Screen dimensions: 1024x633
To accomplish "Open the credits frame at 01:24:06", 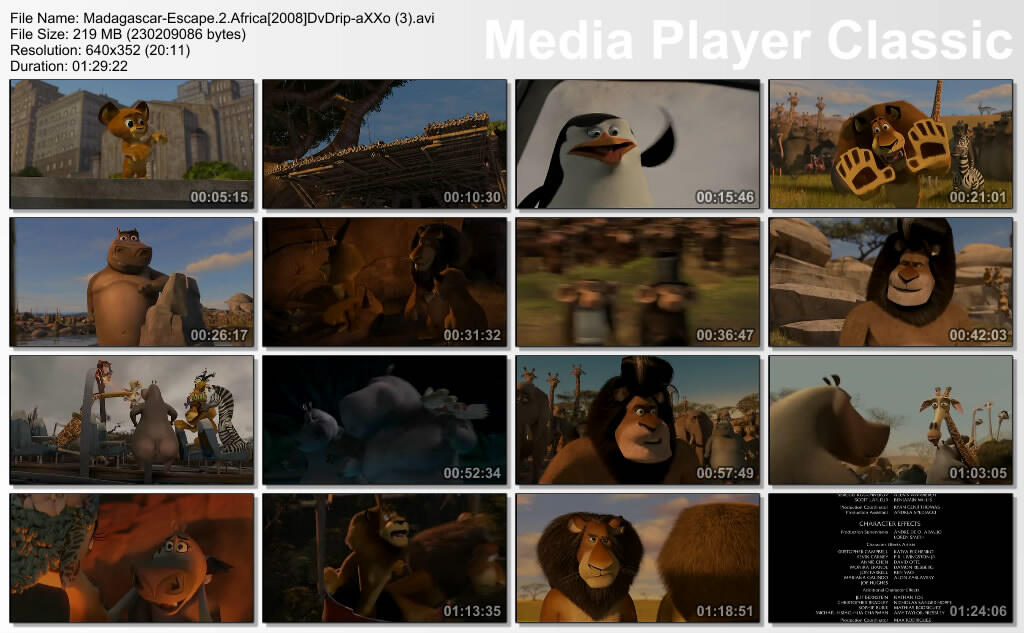I will (x=891, y=558).
